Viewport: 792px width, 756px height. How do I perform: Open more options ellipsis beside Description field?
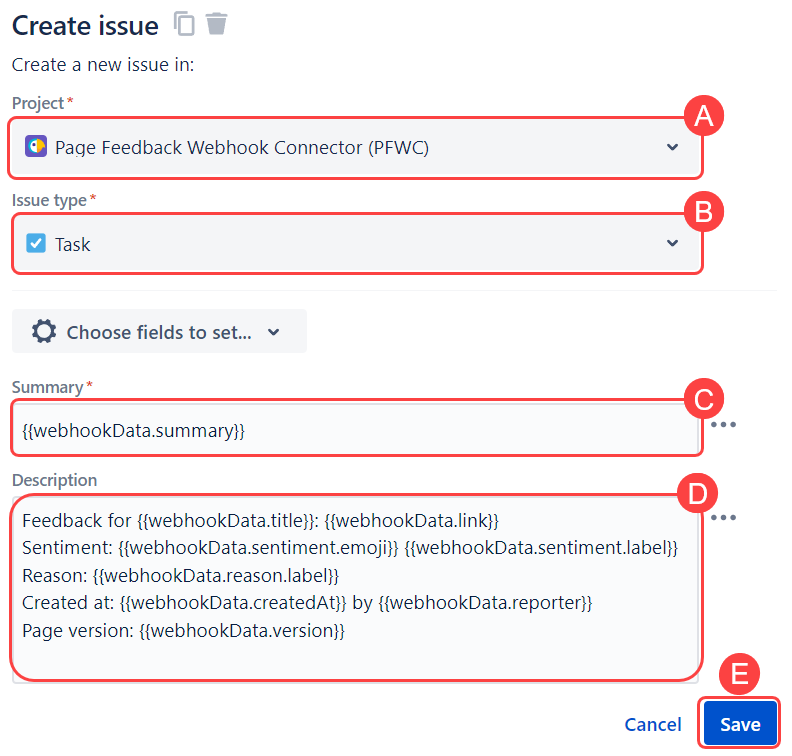[x=722, y=518]
